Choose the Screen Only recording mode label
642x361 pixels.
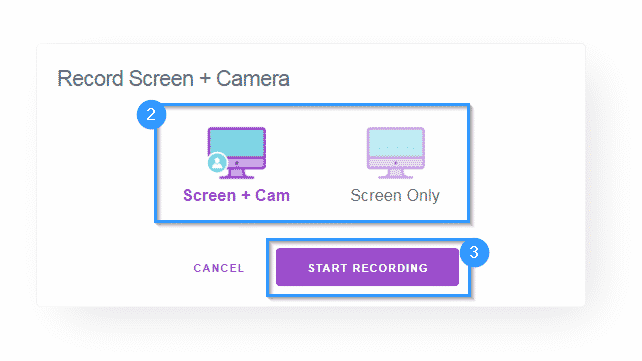pyautogui.click(x=395, y=196)
